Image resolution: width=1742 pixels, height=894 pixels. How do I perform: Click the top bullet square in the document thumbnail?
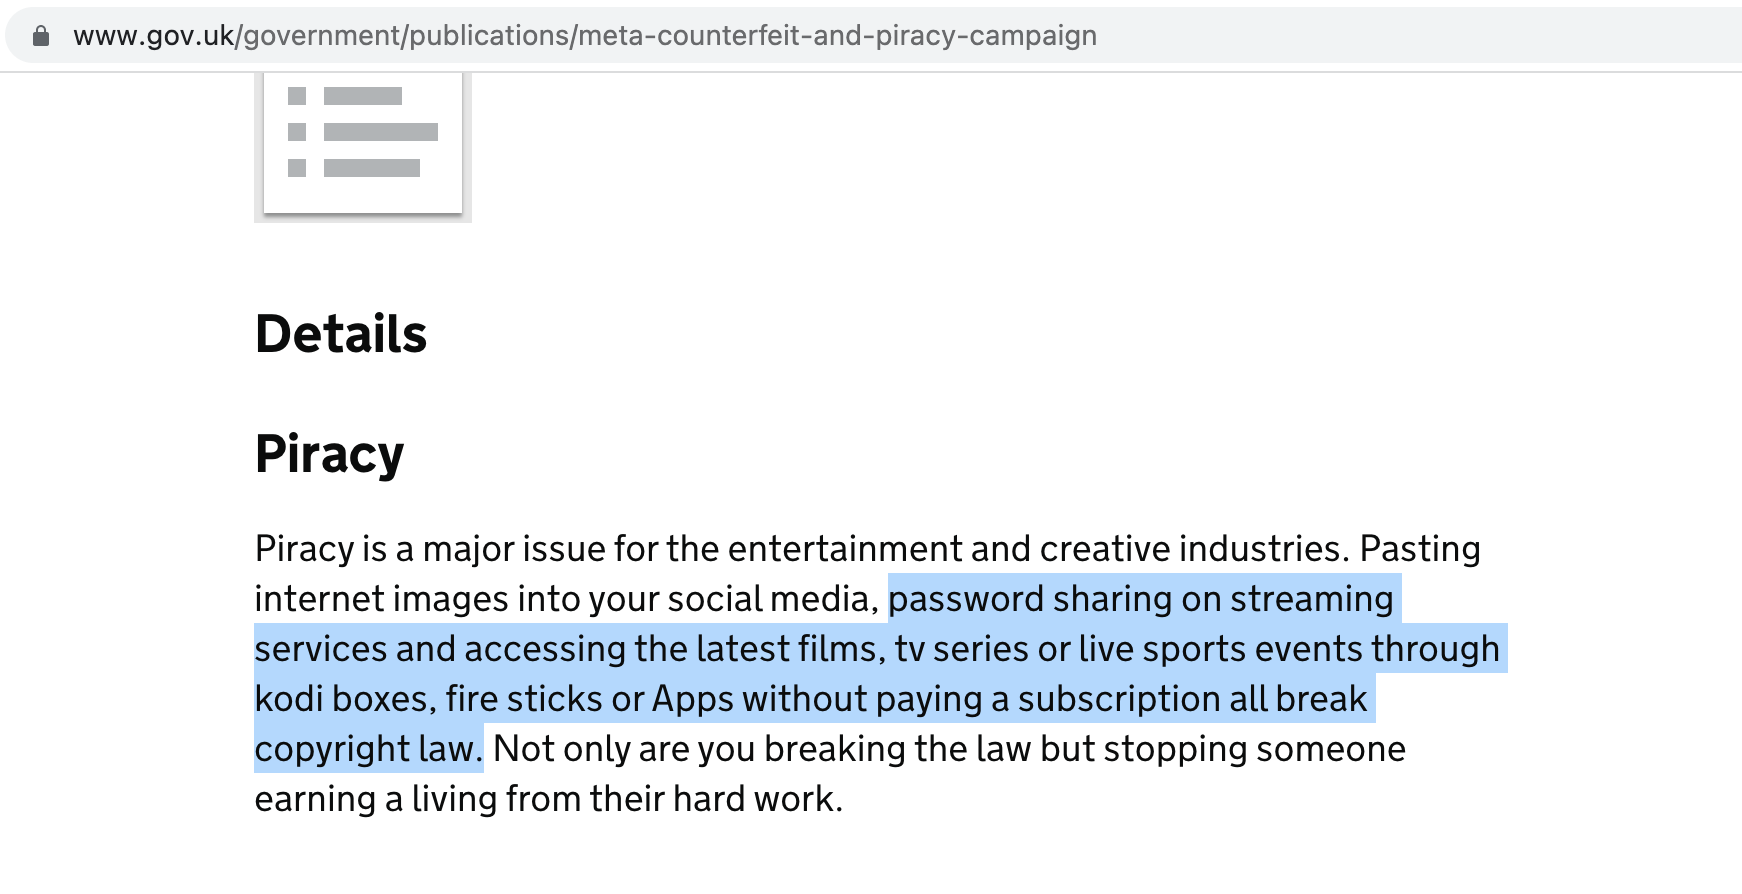297,96
